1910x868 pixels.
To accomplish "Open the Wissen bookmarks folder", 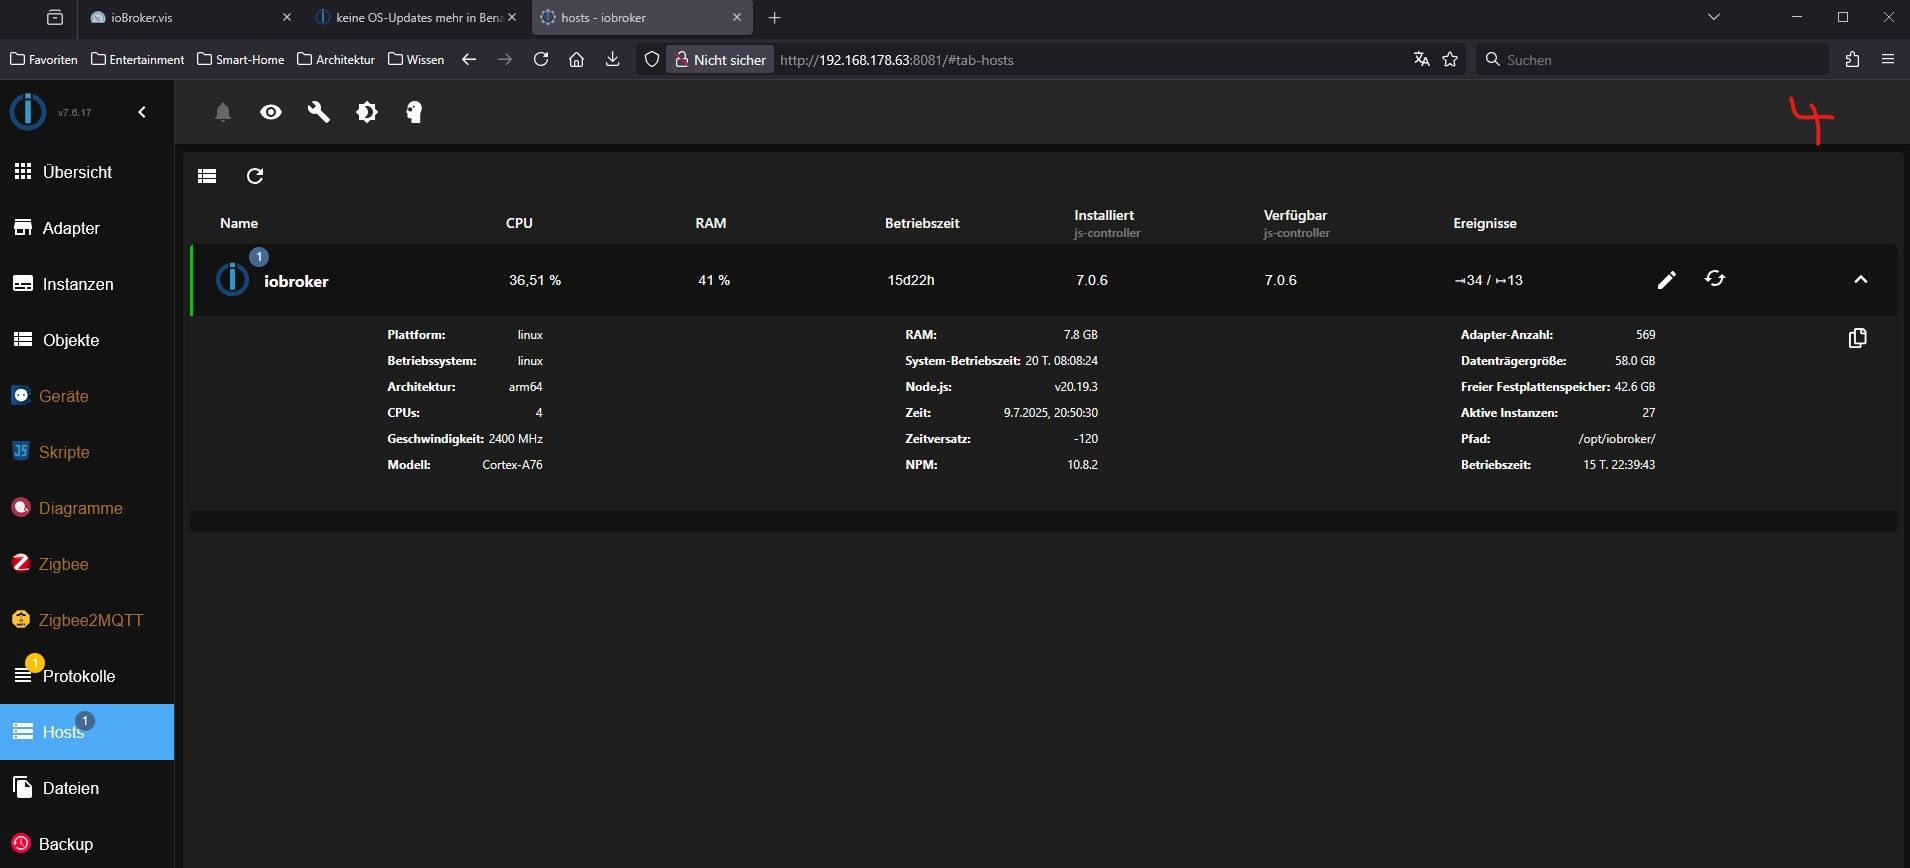I will coord(416,59).
